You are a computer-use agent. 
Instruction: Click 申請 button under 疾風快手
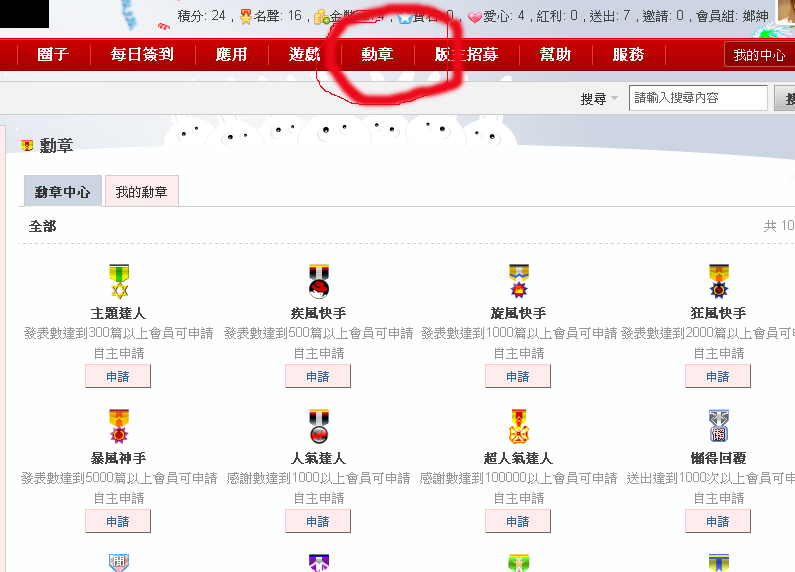318,377
